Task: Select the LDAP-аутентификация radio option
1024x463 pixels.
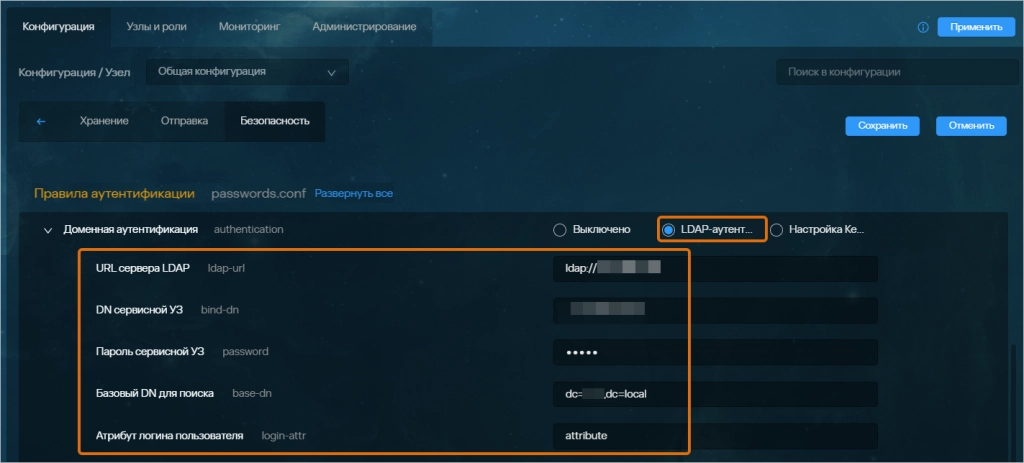Action: click(x=669, y=230)
